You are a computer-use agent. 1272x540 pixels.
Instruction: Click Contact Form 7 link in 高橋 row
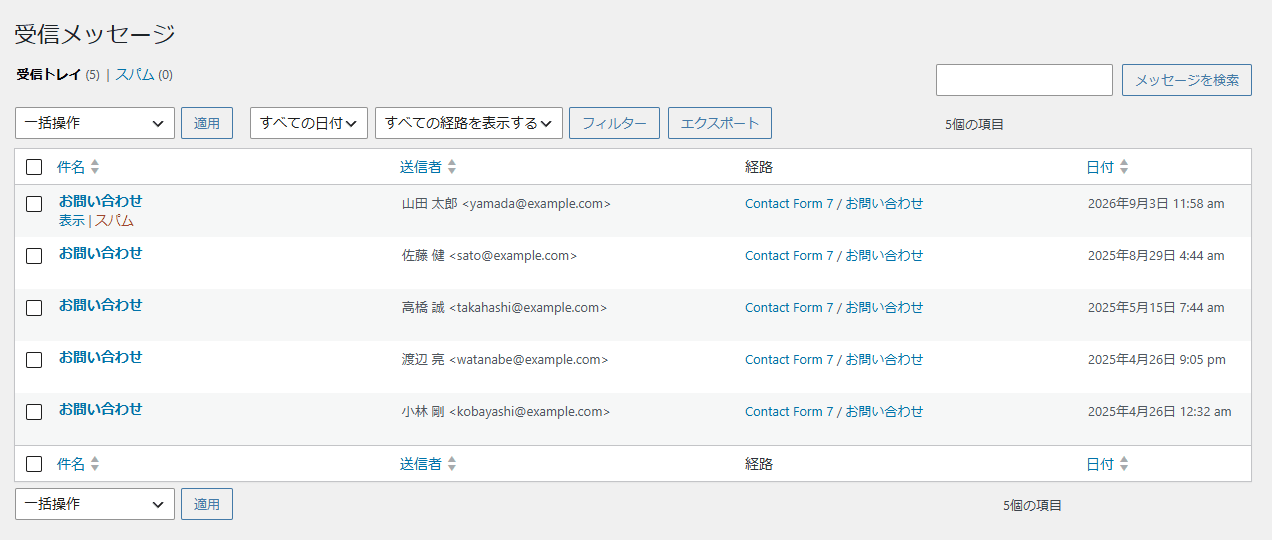789,307
